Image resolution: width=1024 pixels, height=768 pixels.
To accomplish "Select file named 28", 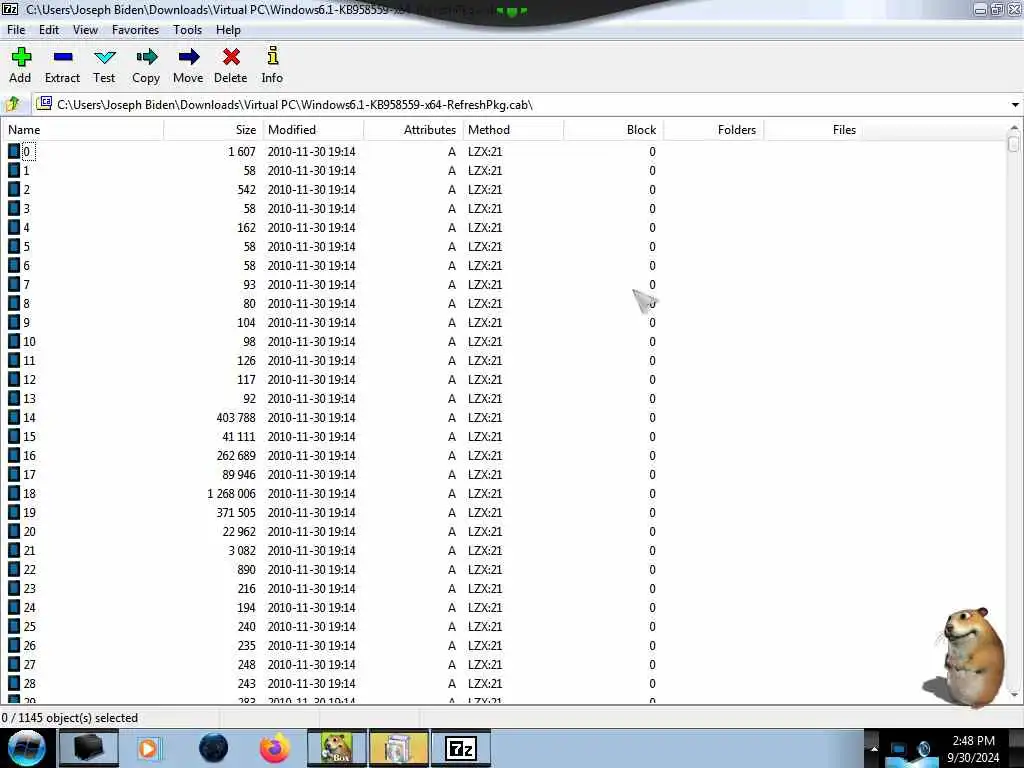I will click(x=29, y=684).
